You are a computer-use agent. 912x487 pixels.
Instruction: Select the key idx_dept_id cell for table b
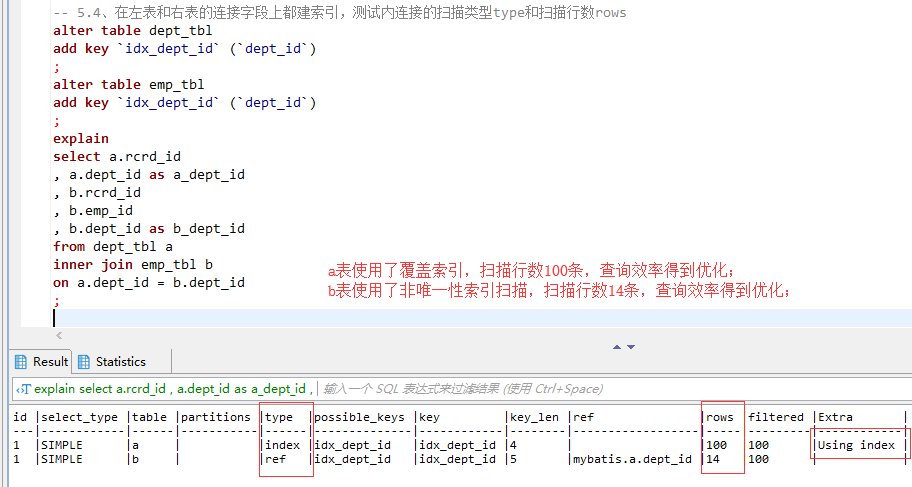tap(457, 459)
